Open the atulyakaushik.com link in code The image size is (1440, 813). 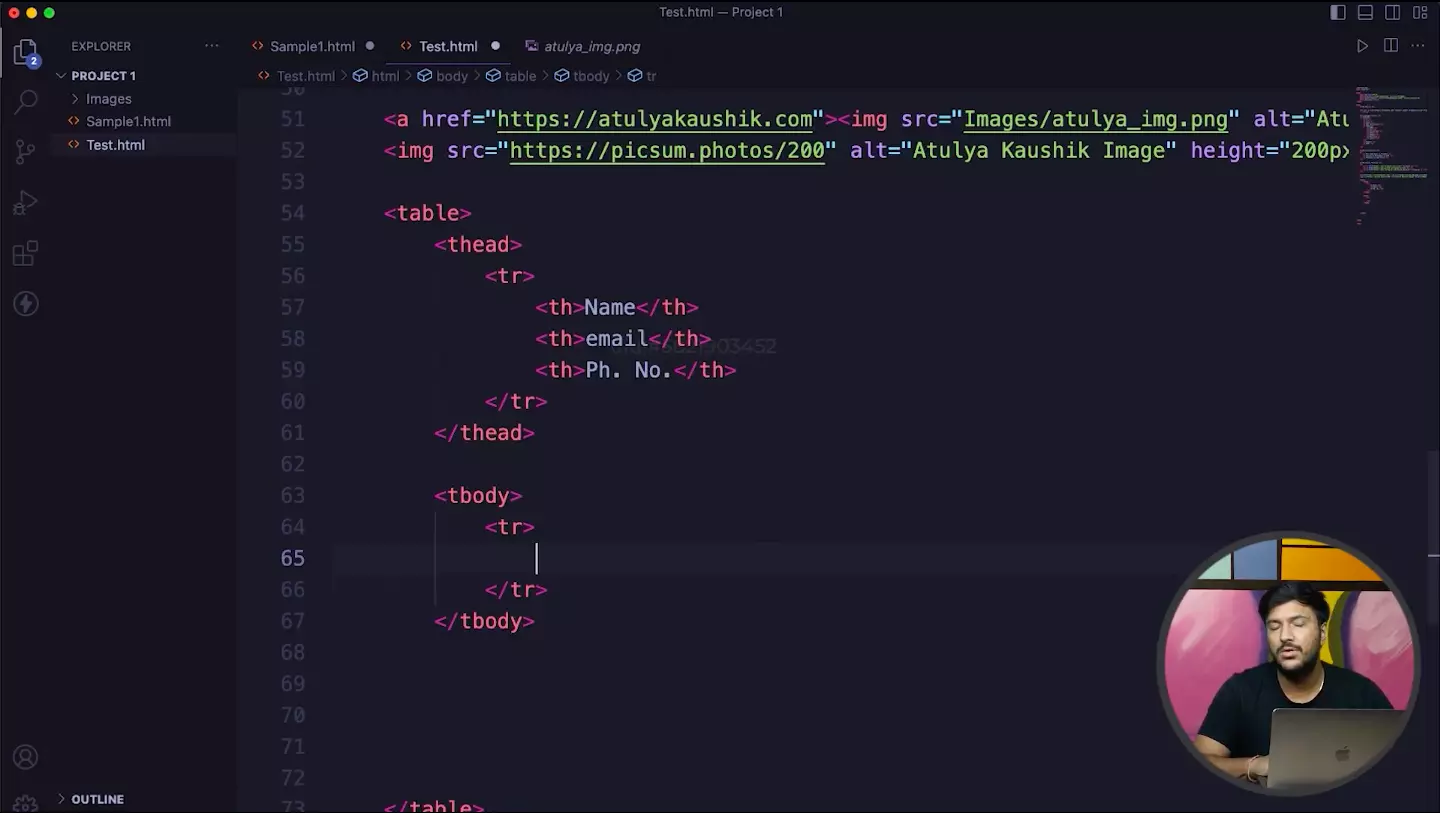click(654, 119)
